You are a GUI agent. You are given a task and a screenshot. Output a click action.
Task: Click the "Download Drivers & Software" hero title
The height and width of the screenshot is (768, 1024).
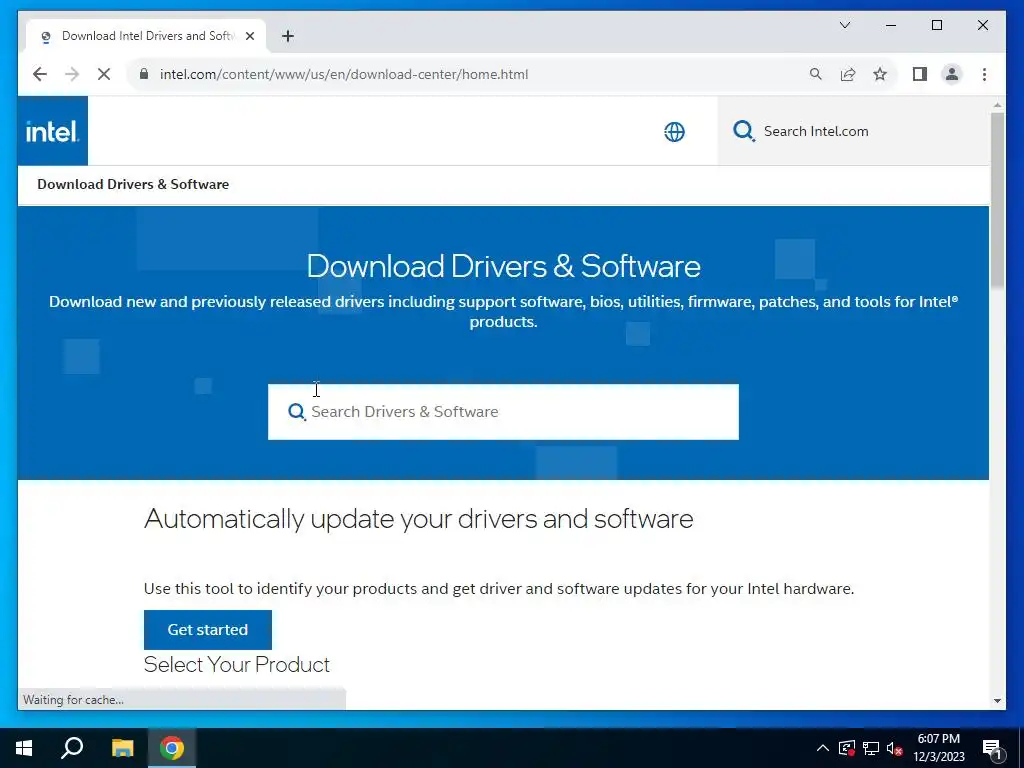[x=504, y=266]
